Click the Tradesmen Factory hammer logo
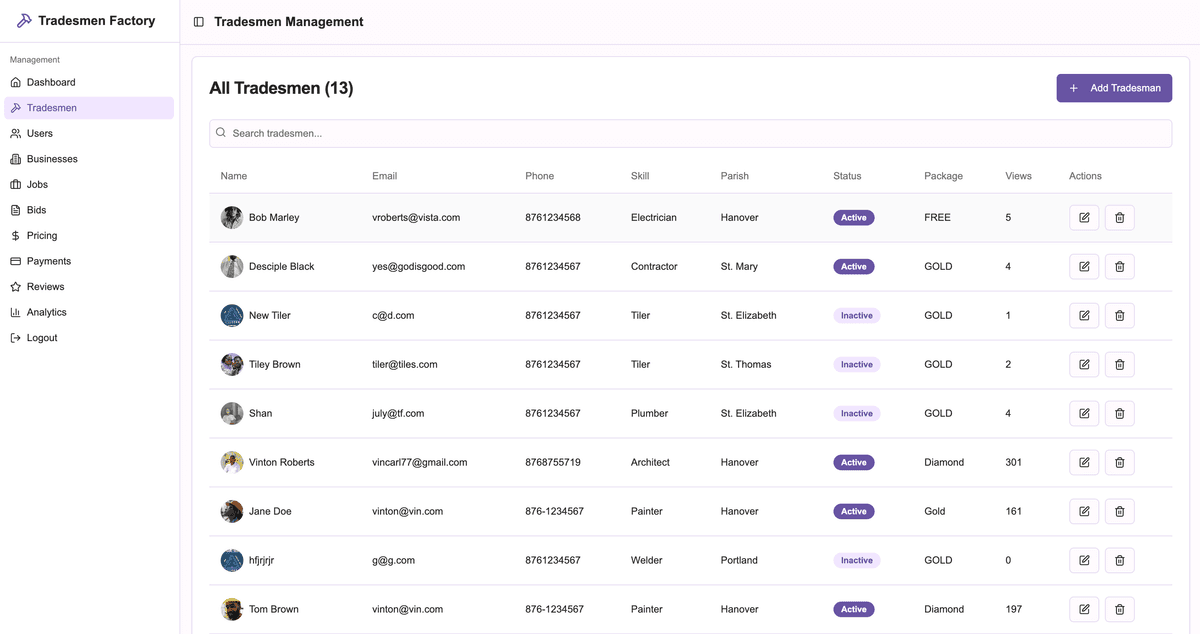 [24, 21]
